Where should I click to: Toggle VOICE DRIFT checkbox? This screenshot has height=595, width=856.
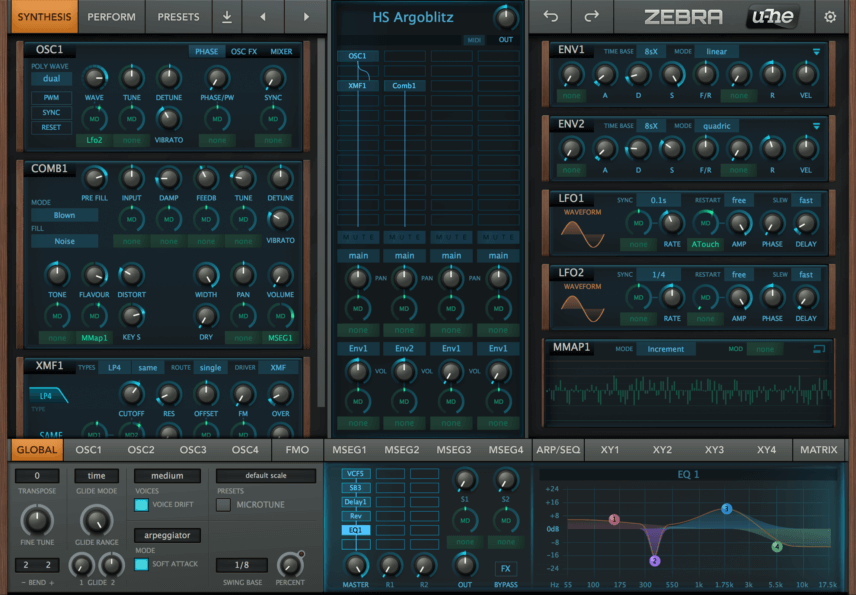coord(141,505)
